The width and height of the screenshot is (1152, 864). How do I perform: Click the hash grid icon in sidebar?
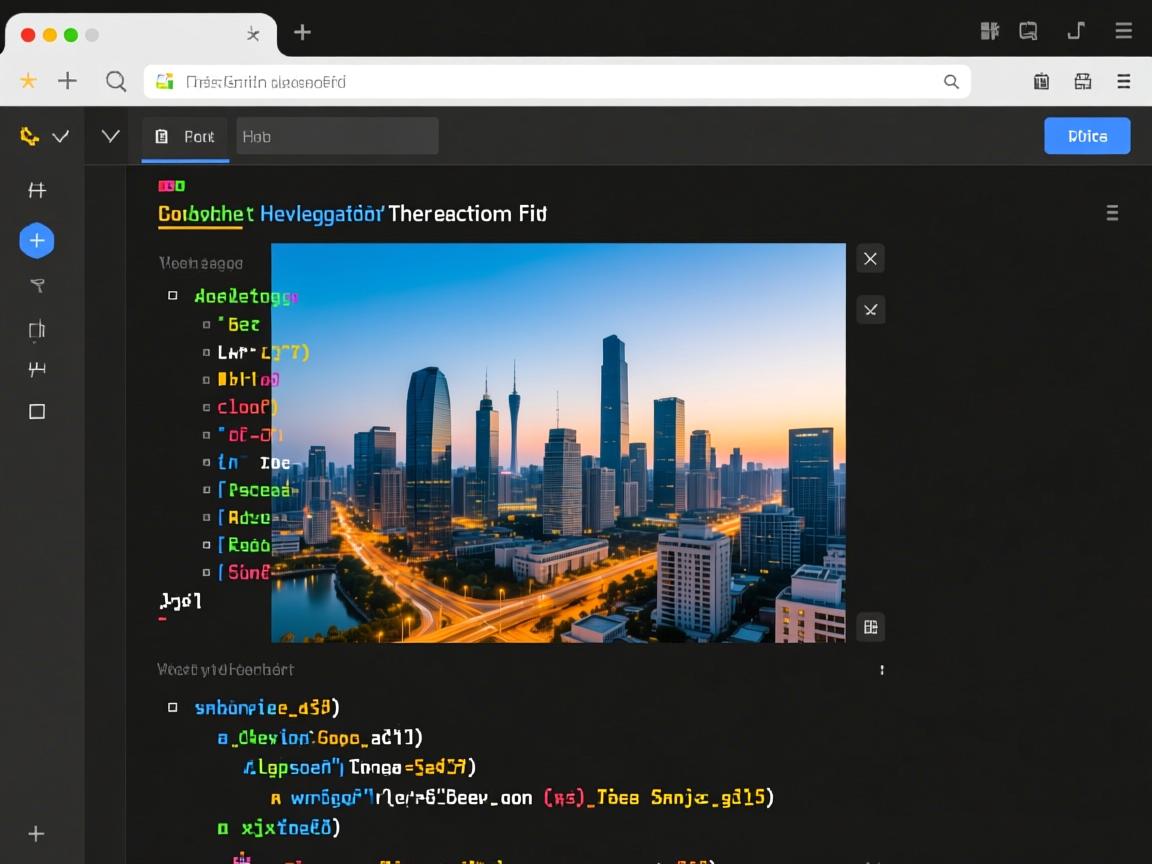(37, 190)
